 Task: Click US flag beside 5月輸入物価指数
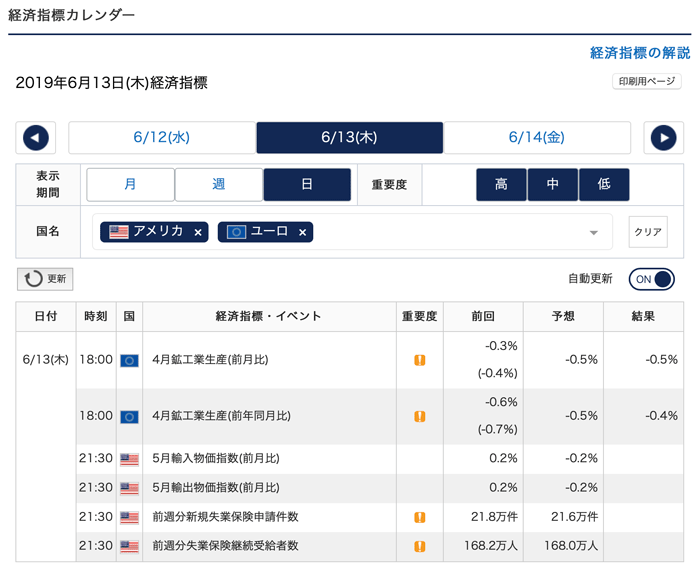(x=129, y=459)
